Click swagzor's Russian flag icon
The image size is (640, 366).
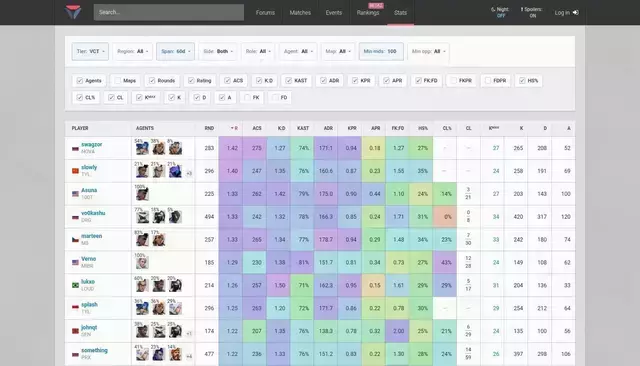coord(75,149)
